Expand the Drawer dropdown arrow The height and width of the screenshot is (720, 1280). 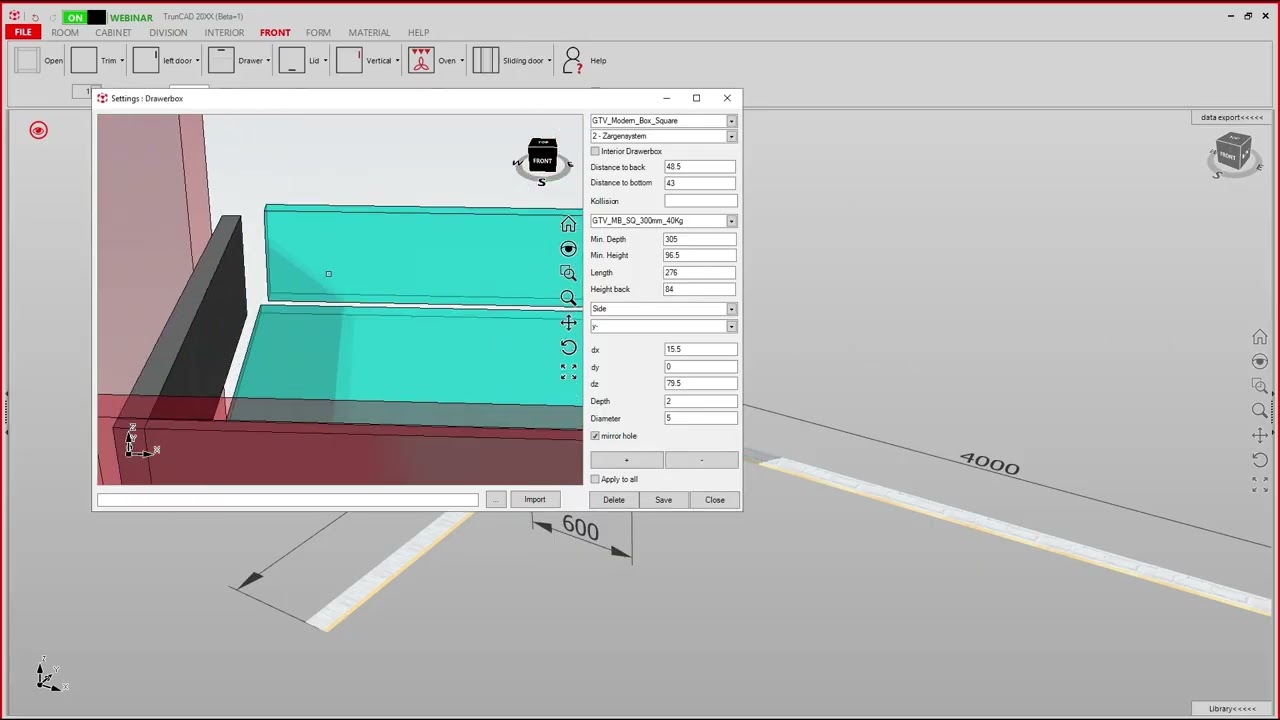pyautogui.click(x=268, y=61)
